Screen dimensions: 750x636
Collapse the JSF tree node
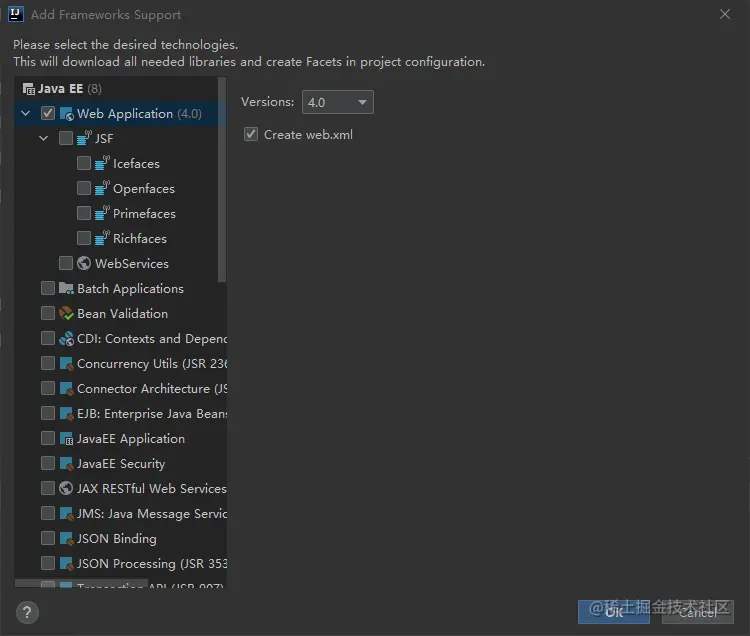44,138
